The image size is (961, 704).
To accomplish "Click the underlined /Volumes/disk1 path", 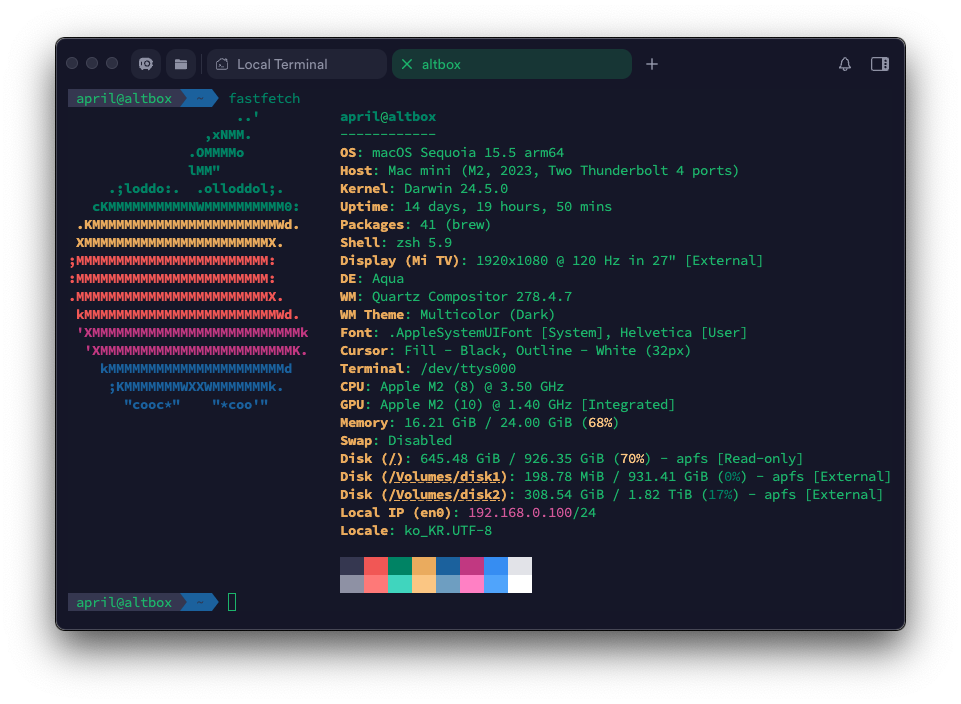I will pos(444,477).
